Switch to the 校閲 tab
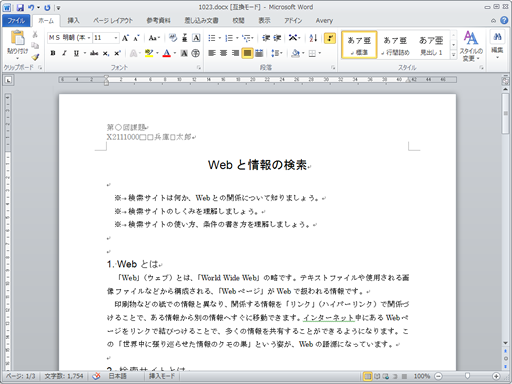The image size is (512, 384). click(x=238, y=21)
